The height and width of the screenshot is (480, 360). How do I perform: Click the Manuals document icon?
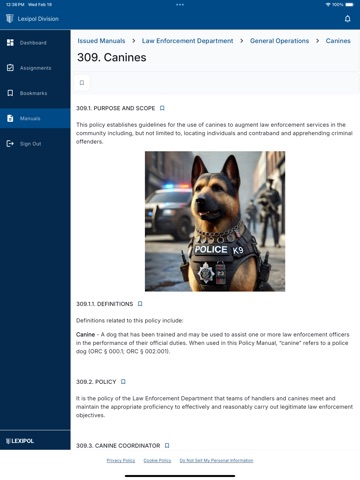10,118
